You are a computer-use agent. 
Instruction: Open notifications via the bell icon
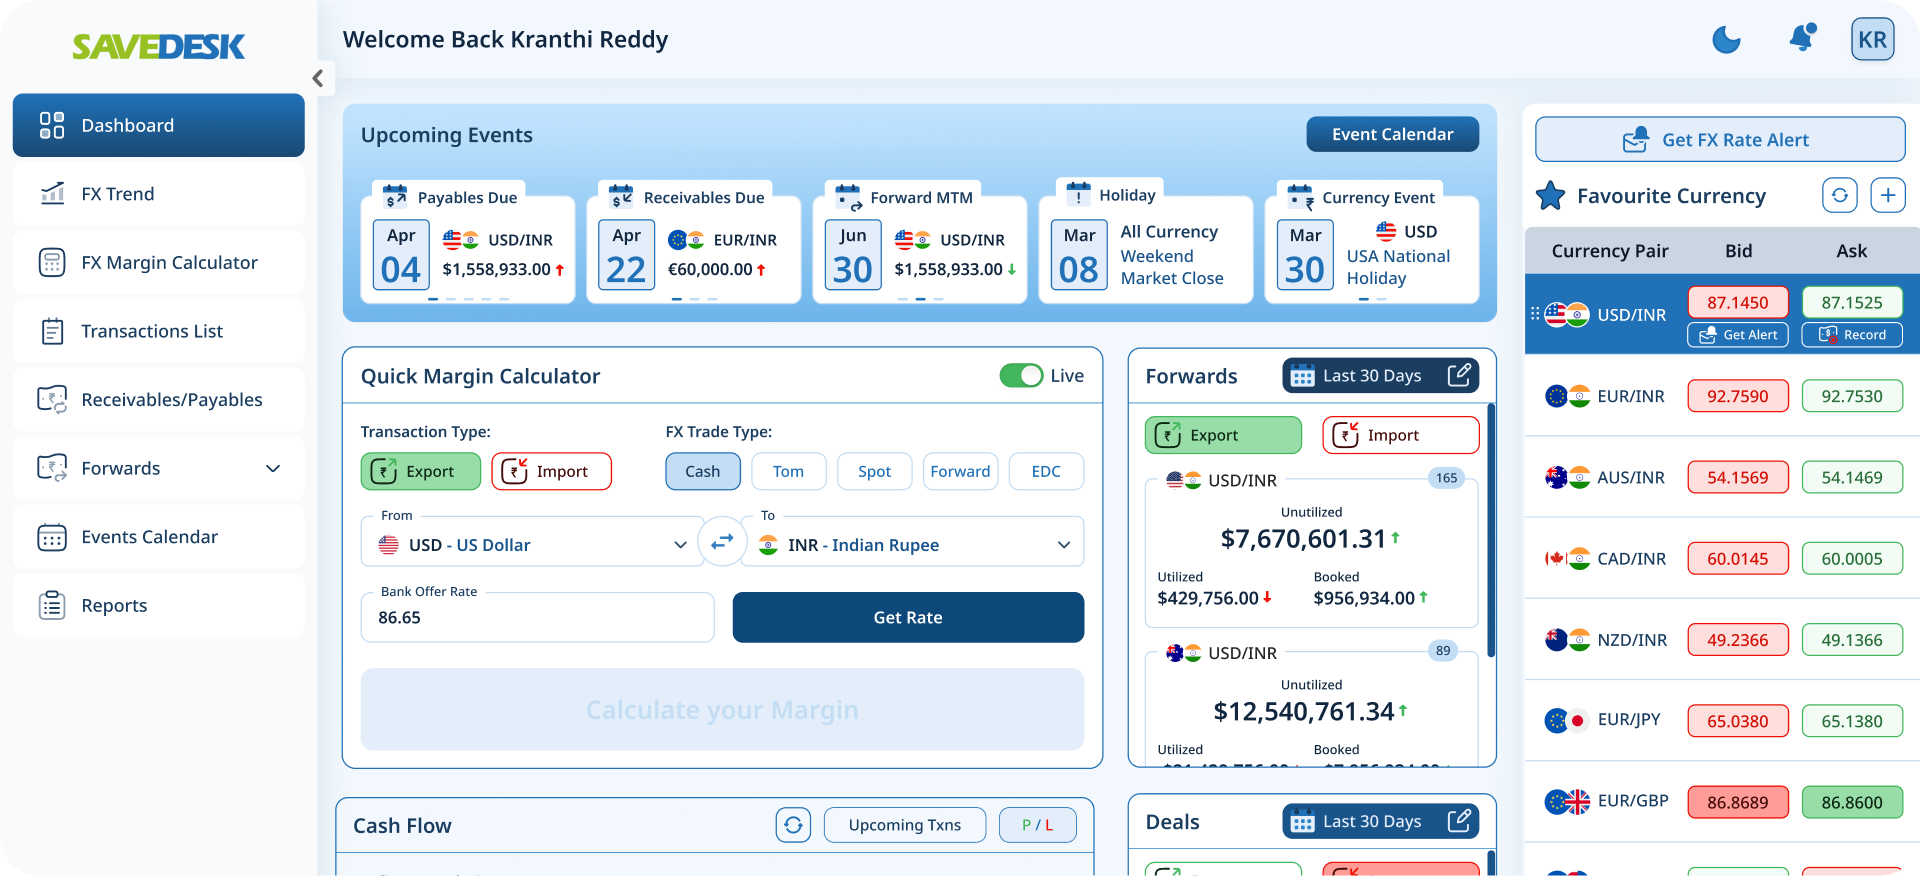[x=1802, y=38]
